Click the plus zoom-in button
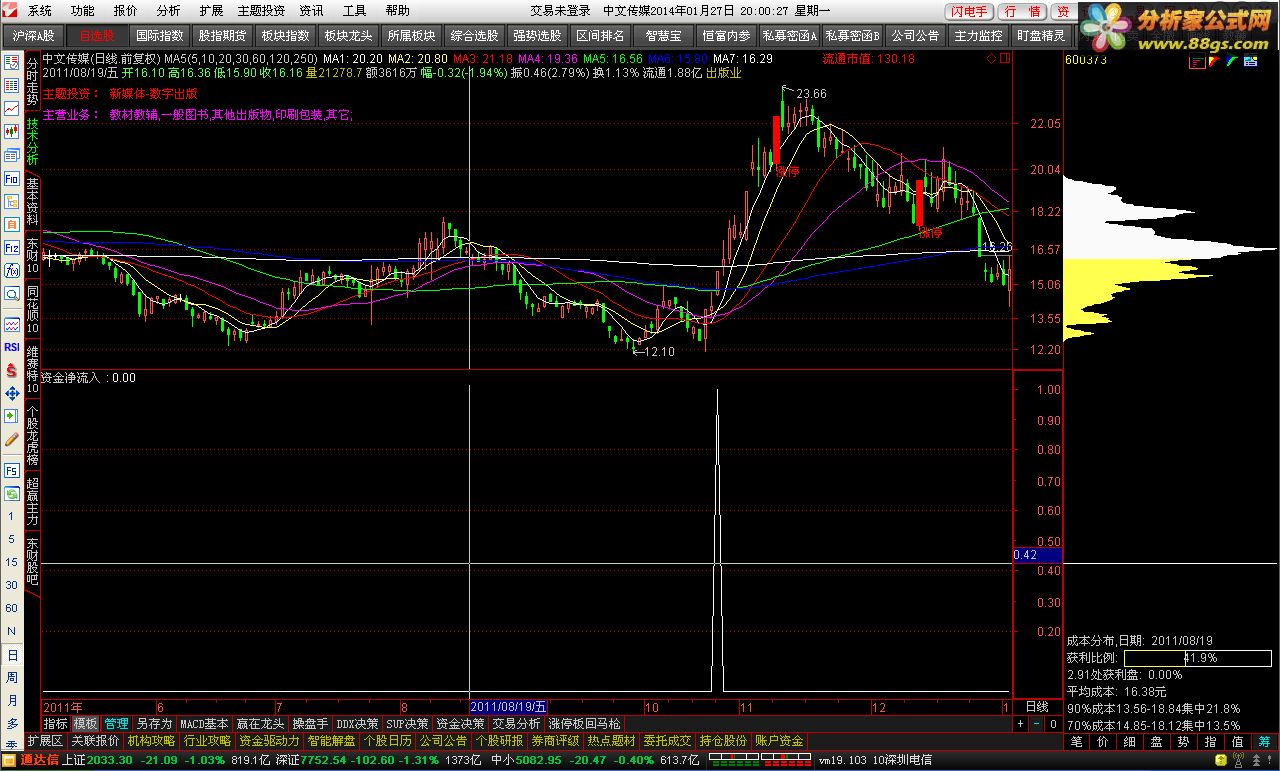This screenshot has height=771, width=1280. click(x=1021, y=723)
